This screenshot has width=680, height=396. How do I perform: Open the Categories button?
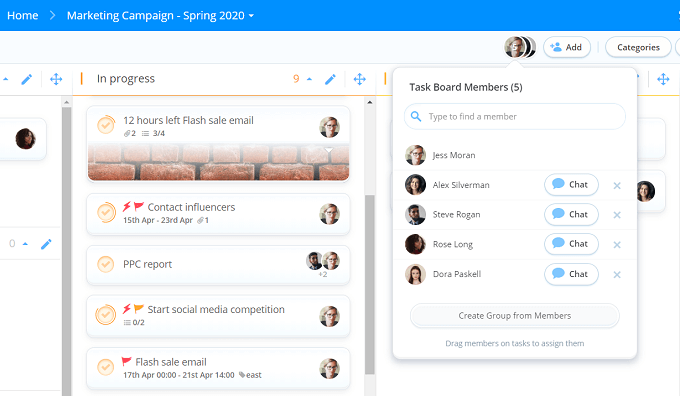click(638, 47)
